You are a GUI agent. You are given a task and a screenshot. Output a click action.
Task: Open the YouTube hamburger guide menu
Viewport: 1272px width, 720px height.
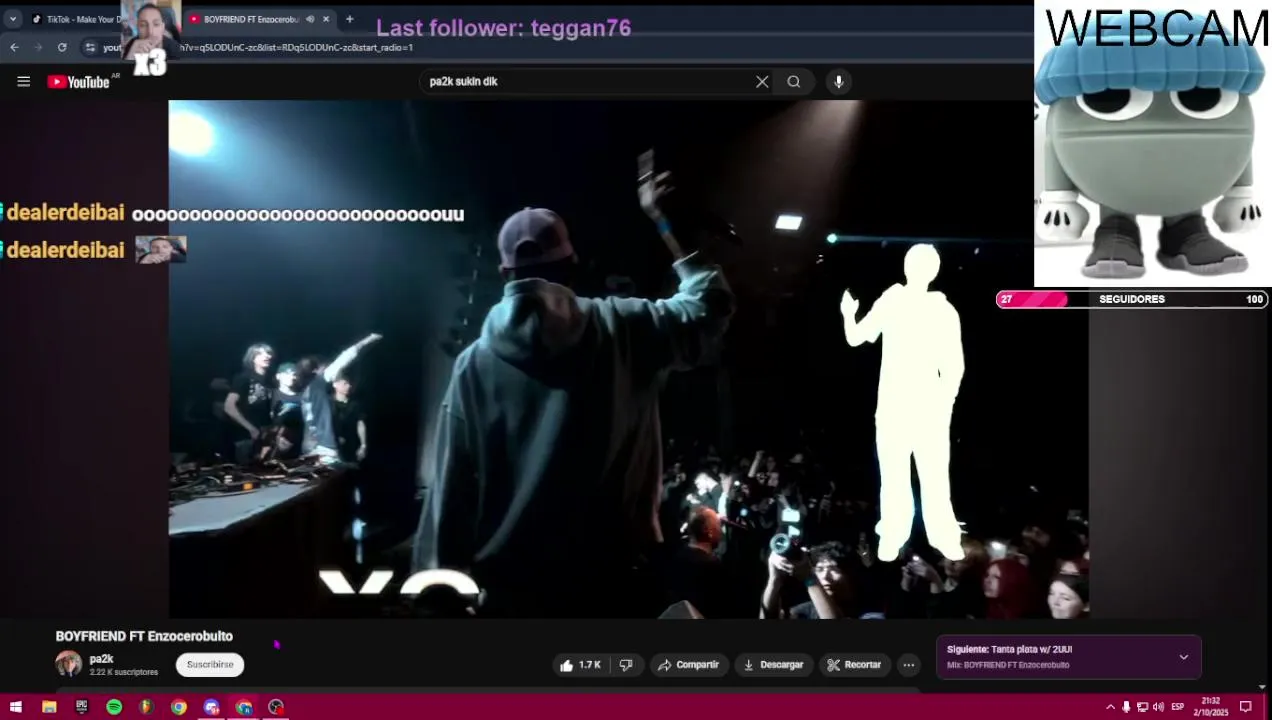(x=23, y=82)
